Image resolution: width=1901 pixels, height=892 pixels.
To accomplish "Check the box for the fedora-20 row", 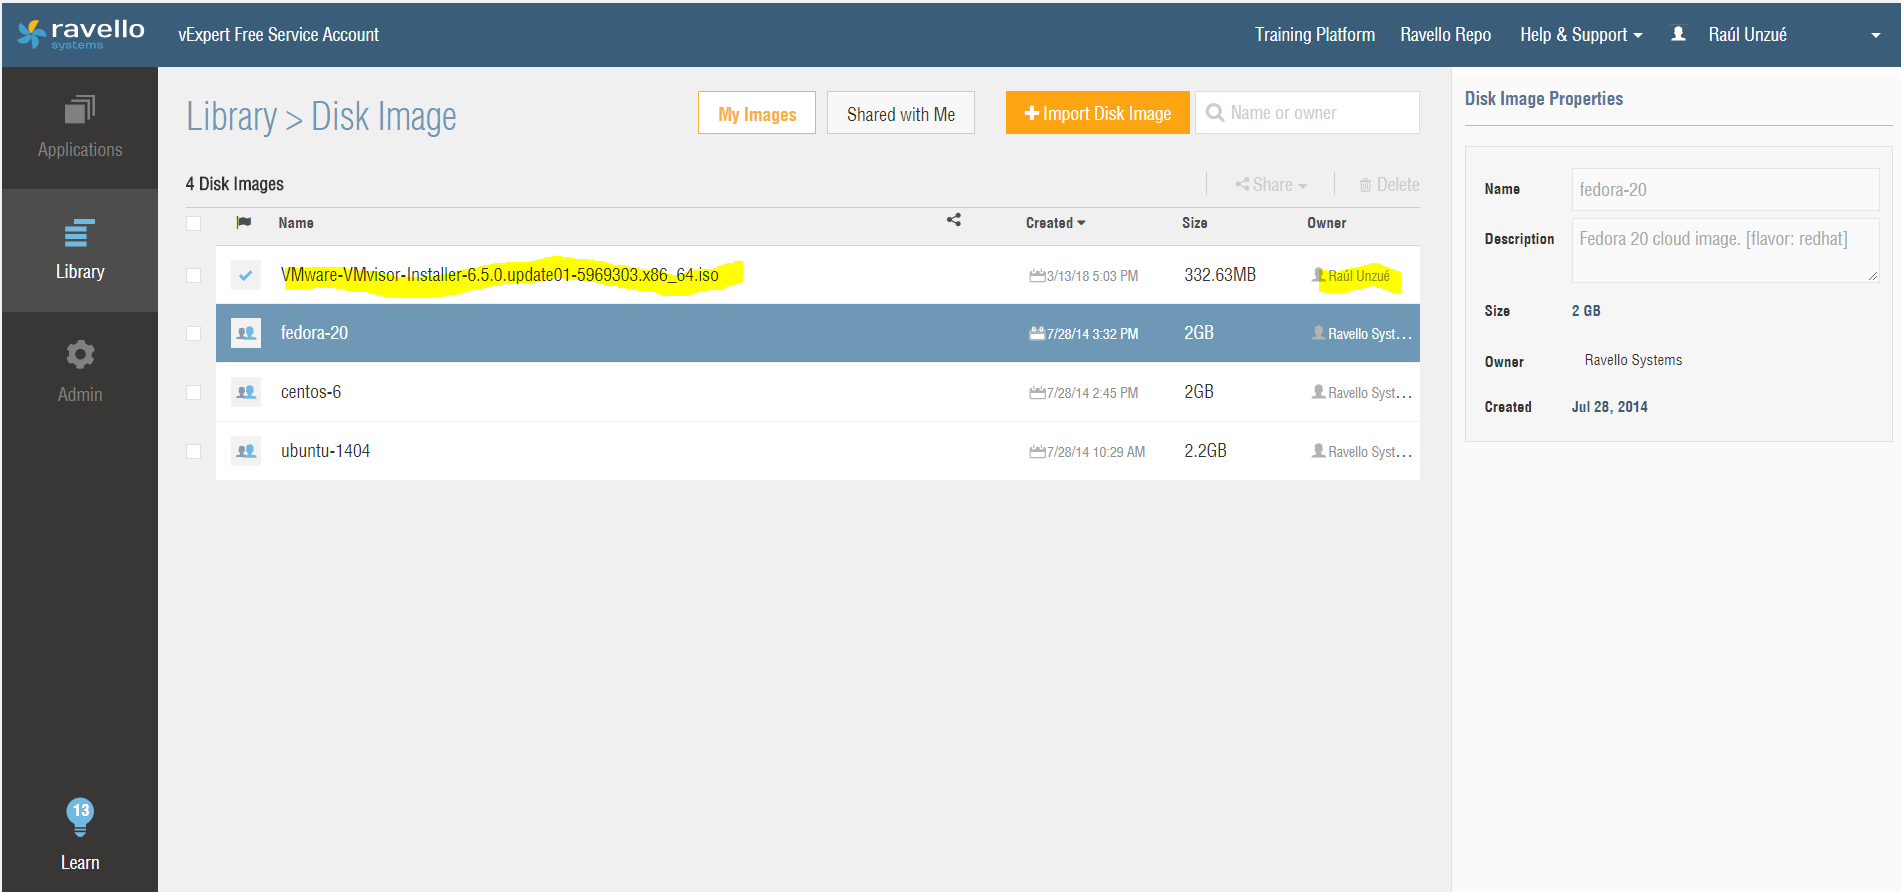I will (x=194, y=334).
